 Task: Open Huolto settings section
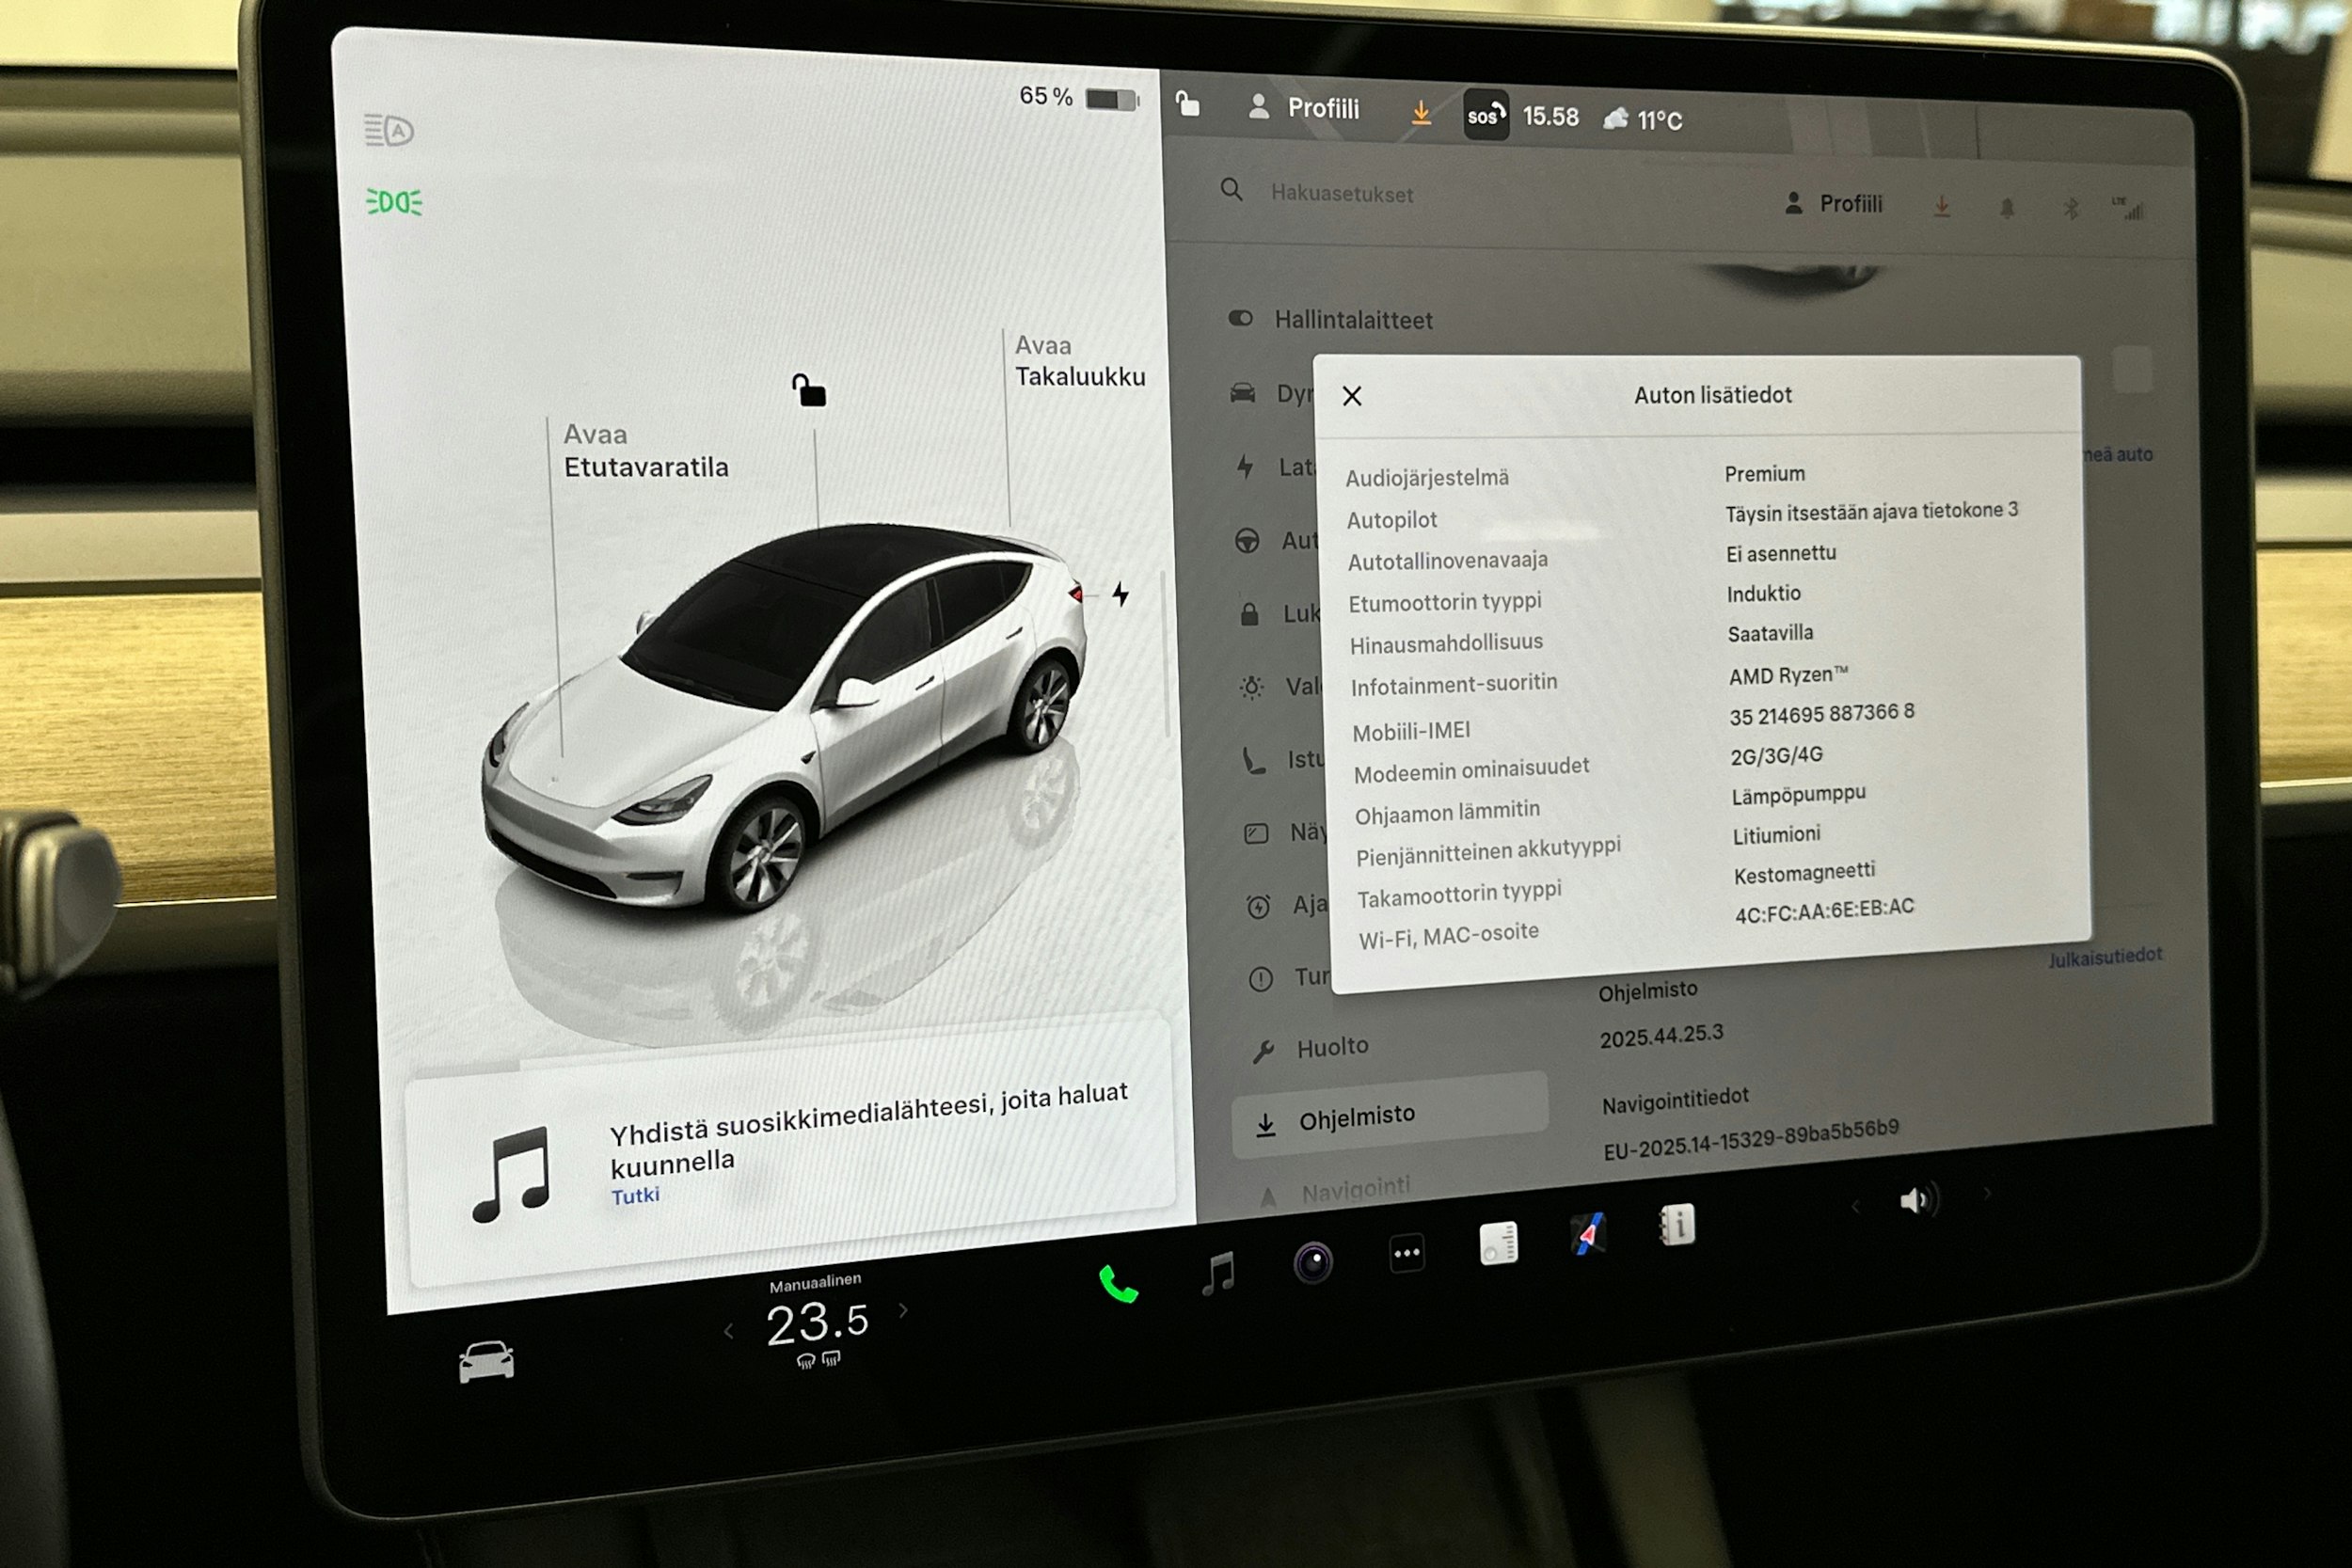pyautogui.click(x=1332, y=1046)
